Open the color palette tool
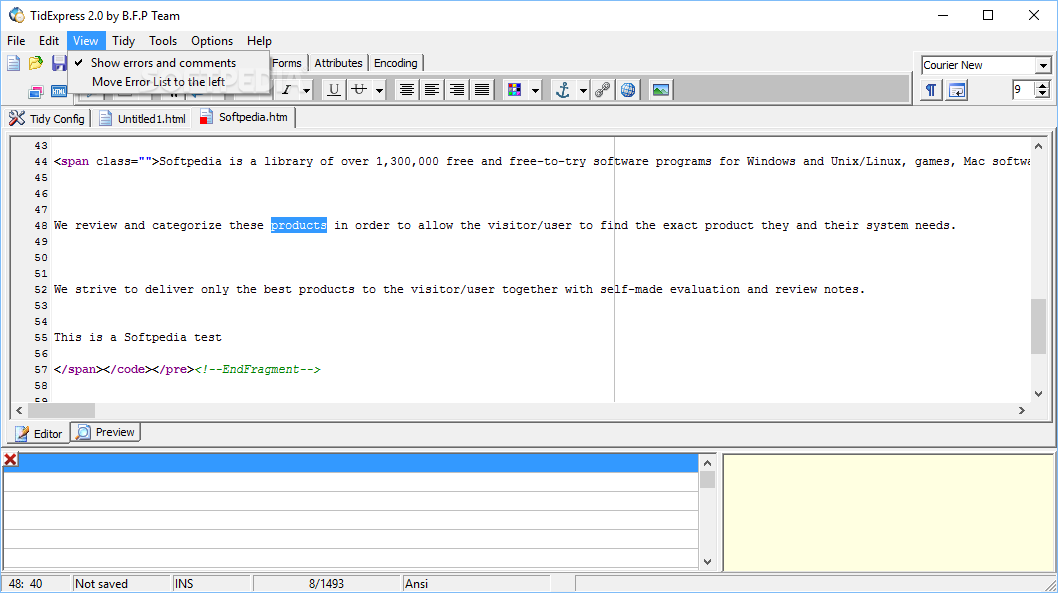 pyautogui.click(x=515, y=90)
